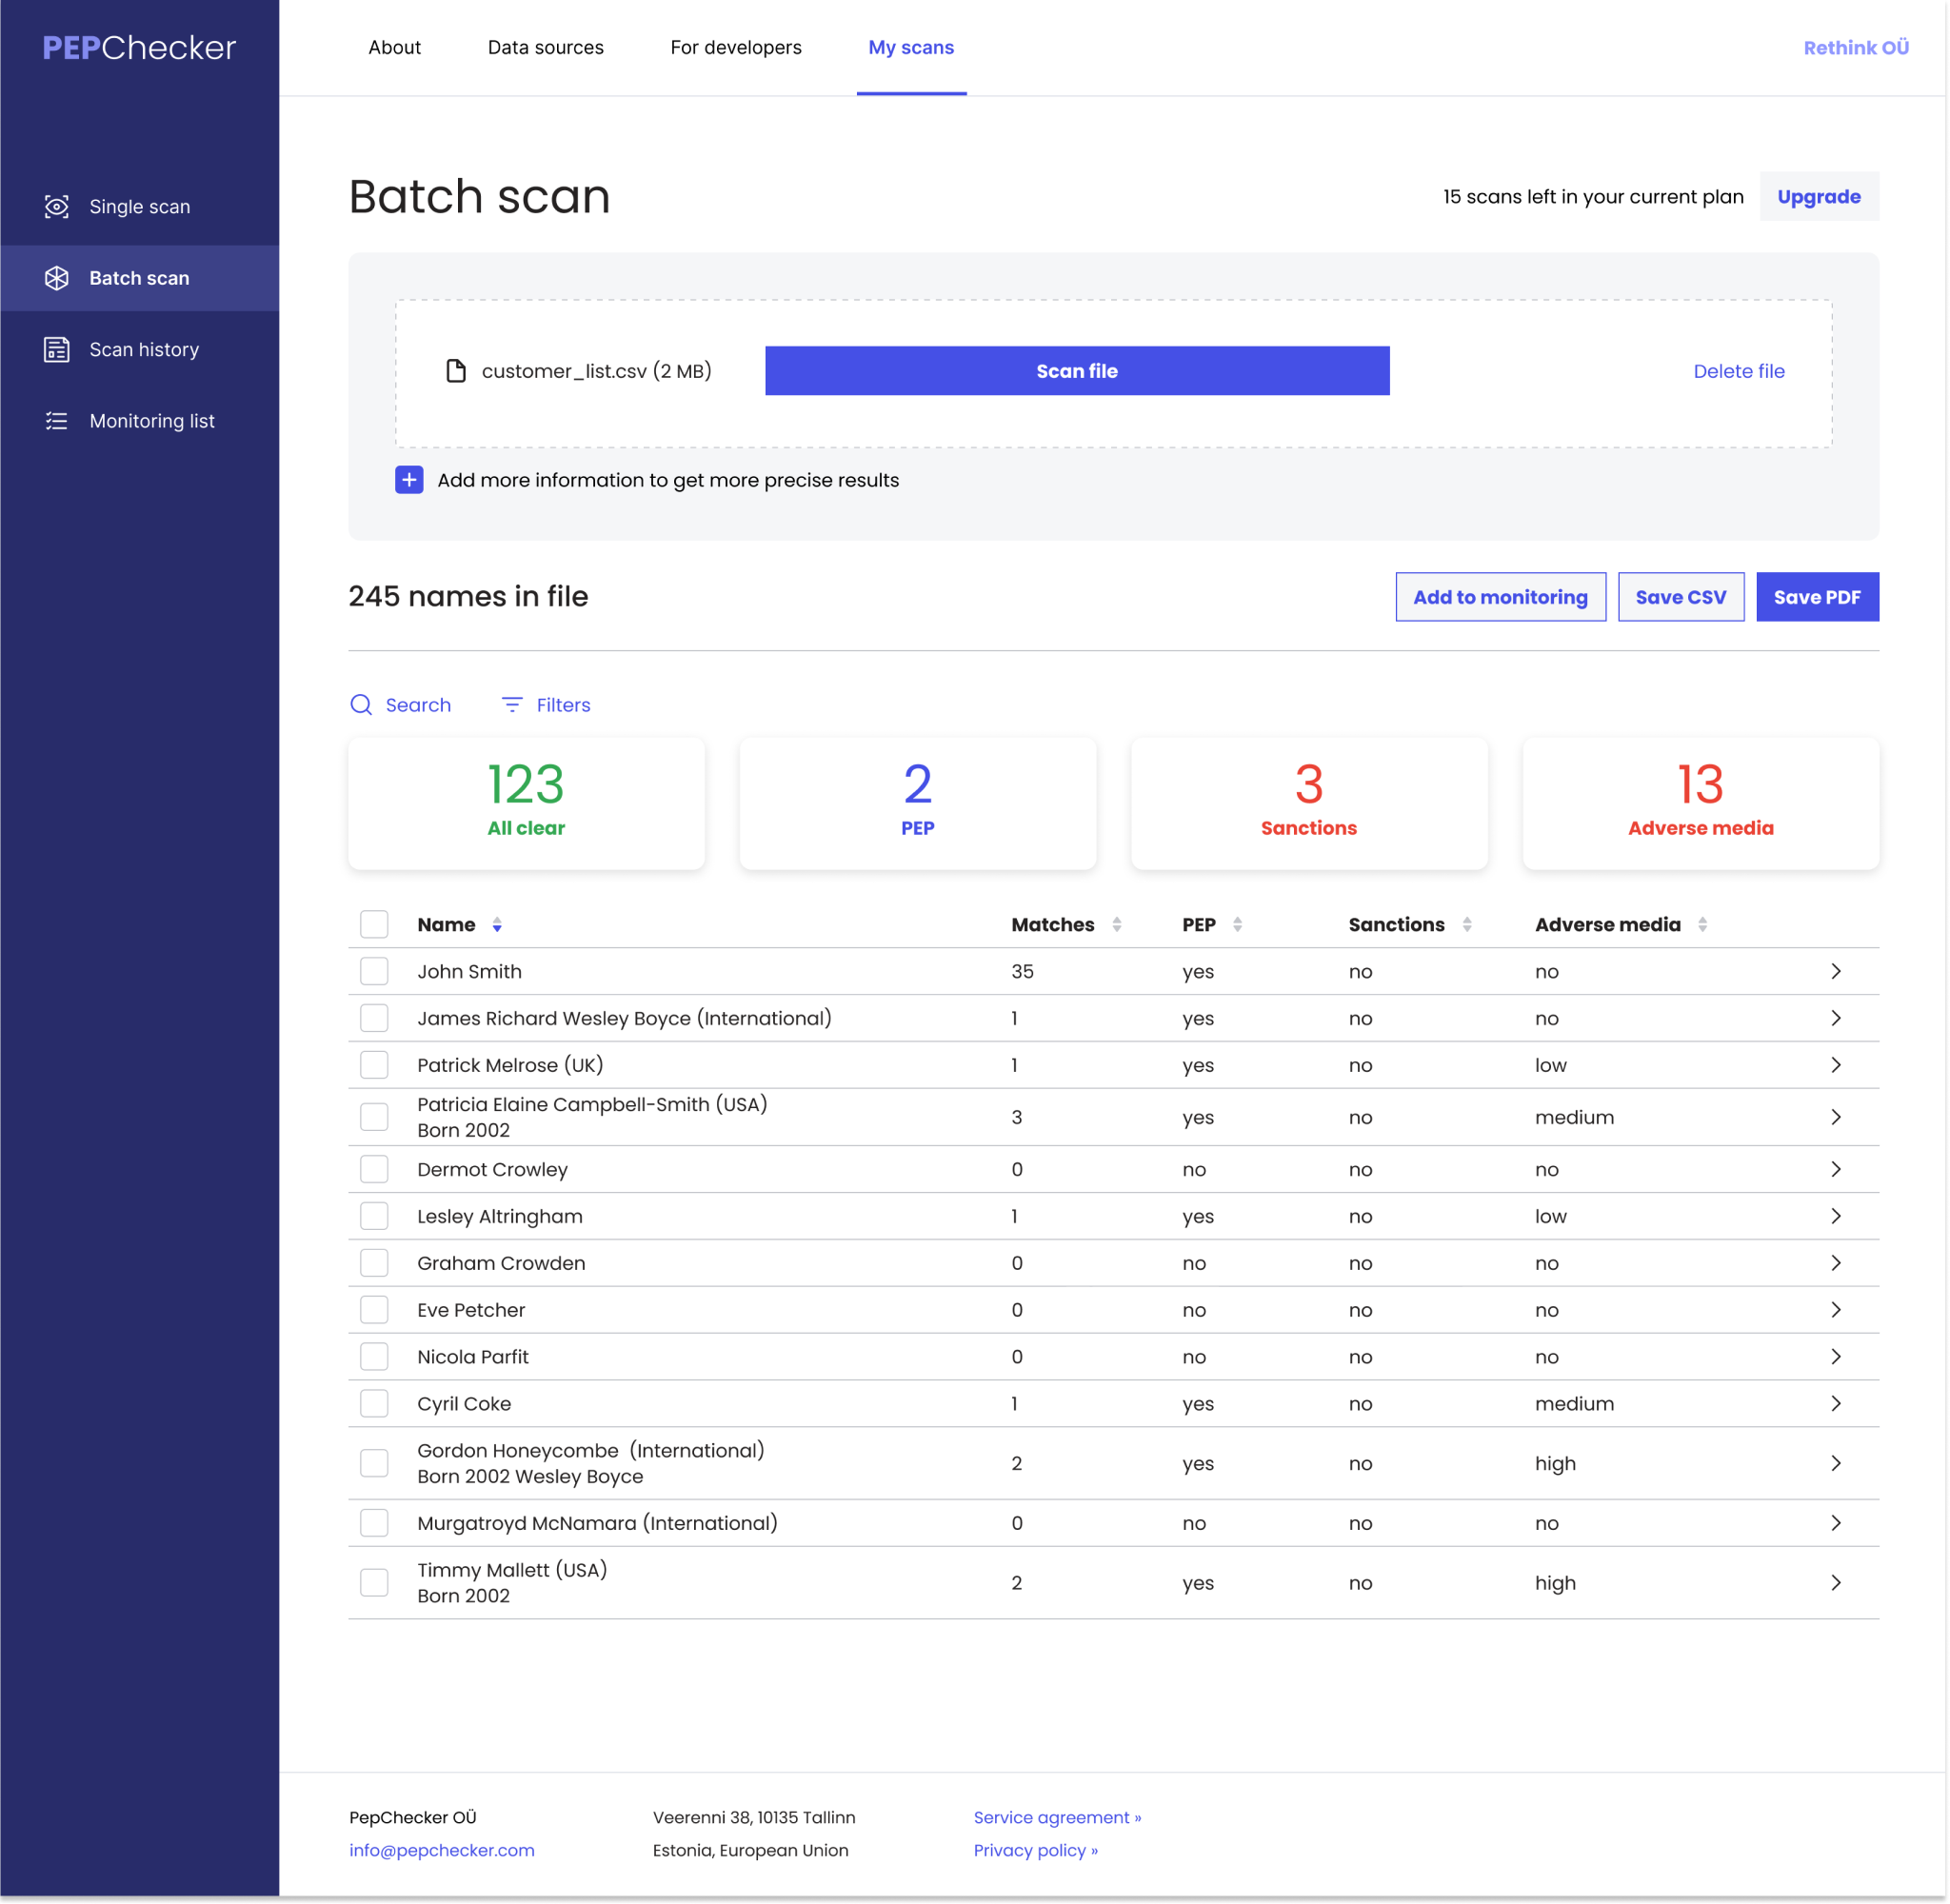Expand Eve Petcher row chevron
The height and width of the screenshot is (1904, 1950).
click(x=1836, y=1310)
